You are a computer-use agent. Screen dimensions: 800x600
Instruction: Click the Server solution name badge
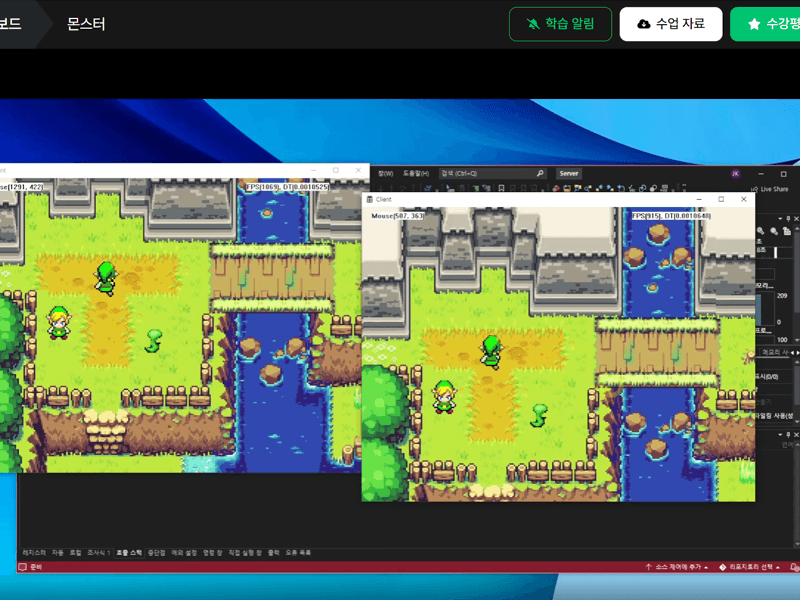pyautogui.click(x=568, y=173)
